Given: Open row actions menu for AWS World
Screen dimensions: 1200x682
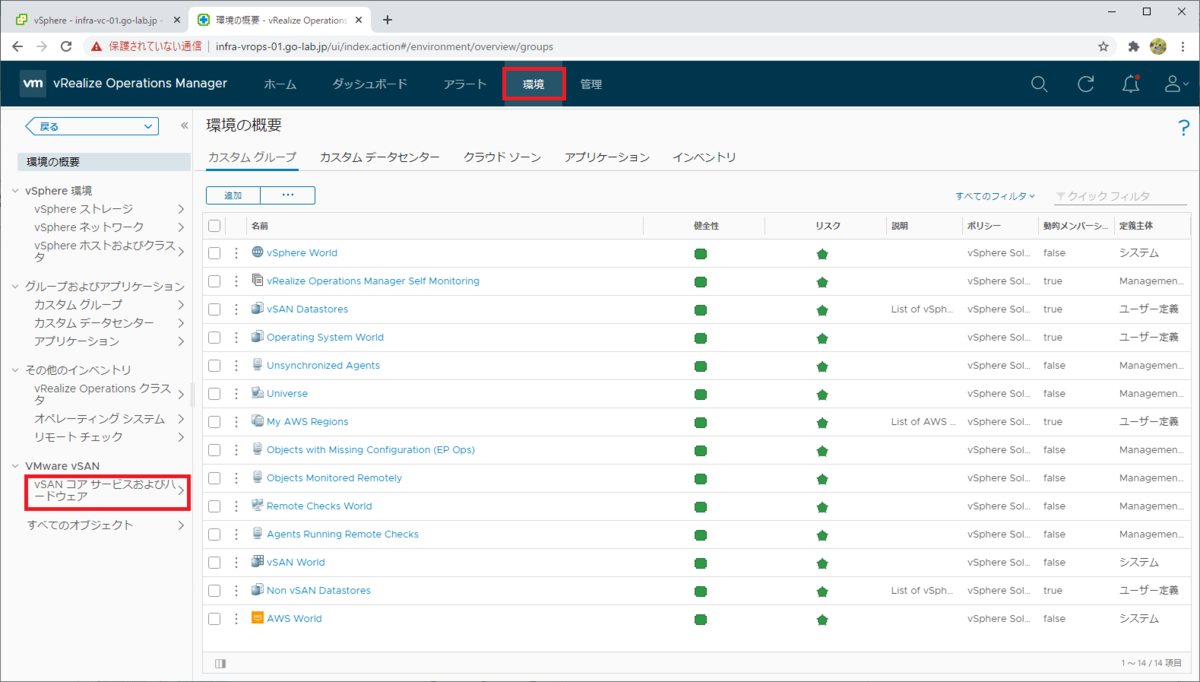Looking at the screenshot, I should click(237, 618).
